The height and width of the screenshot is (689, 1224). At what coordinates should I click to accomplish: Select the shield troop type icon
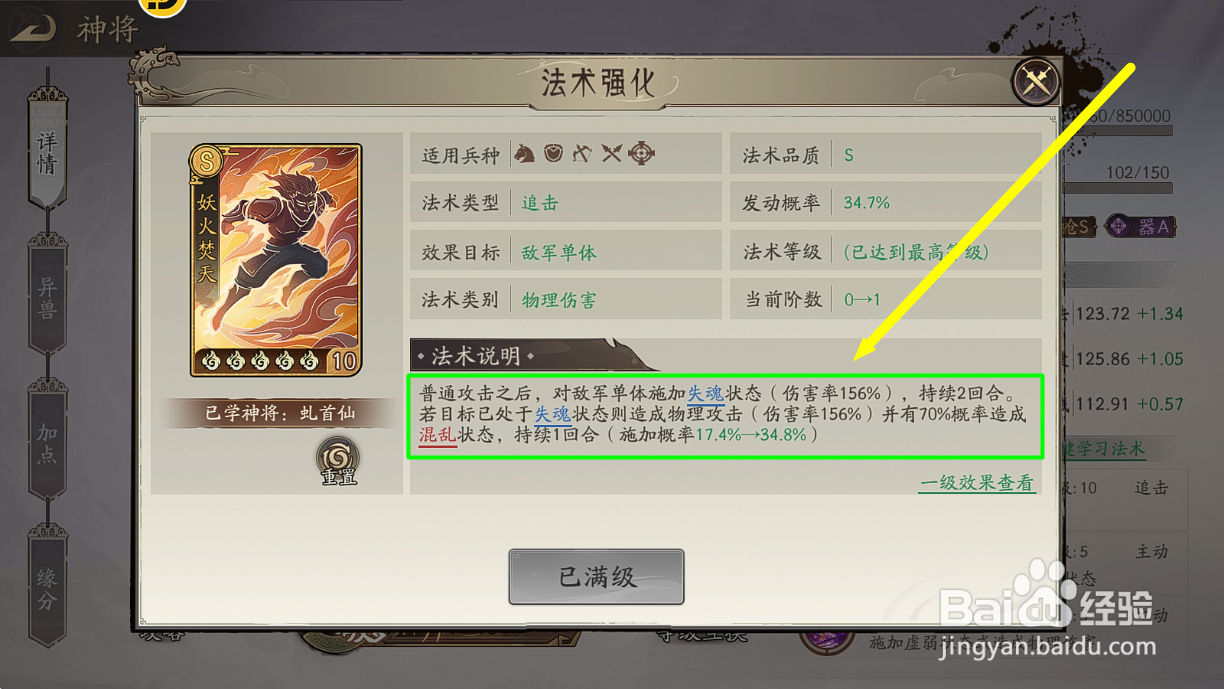point(553,154)
